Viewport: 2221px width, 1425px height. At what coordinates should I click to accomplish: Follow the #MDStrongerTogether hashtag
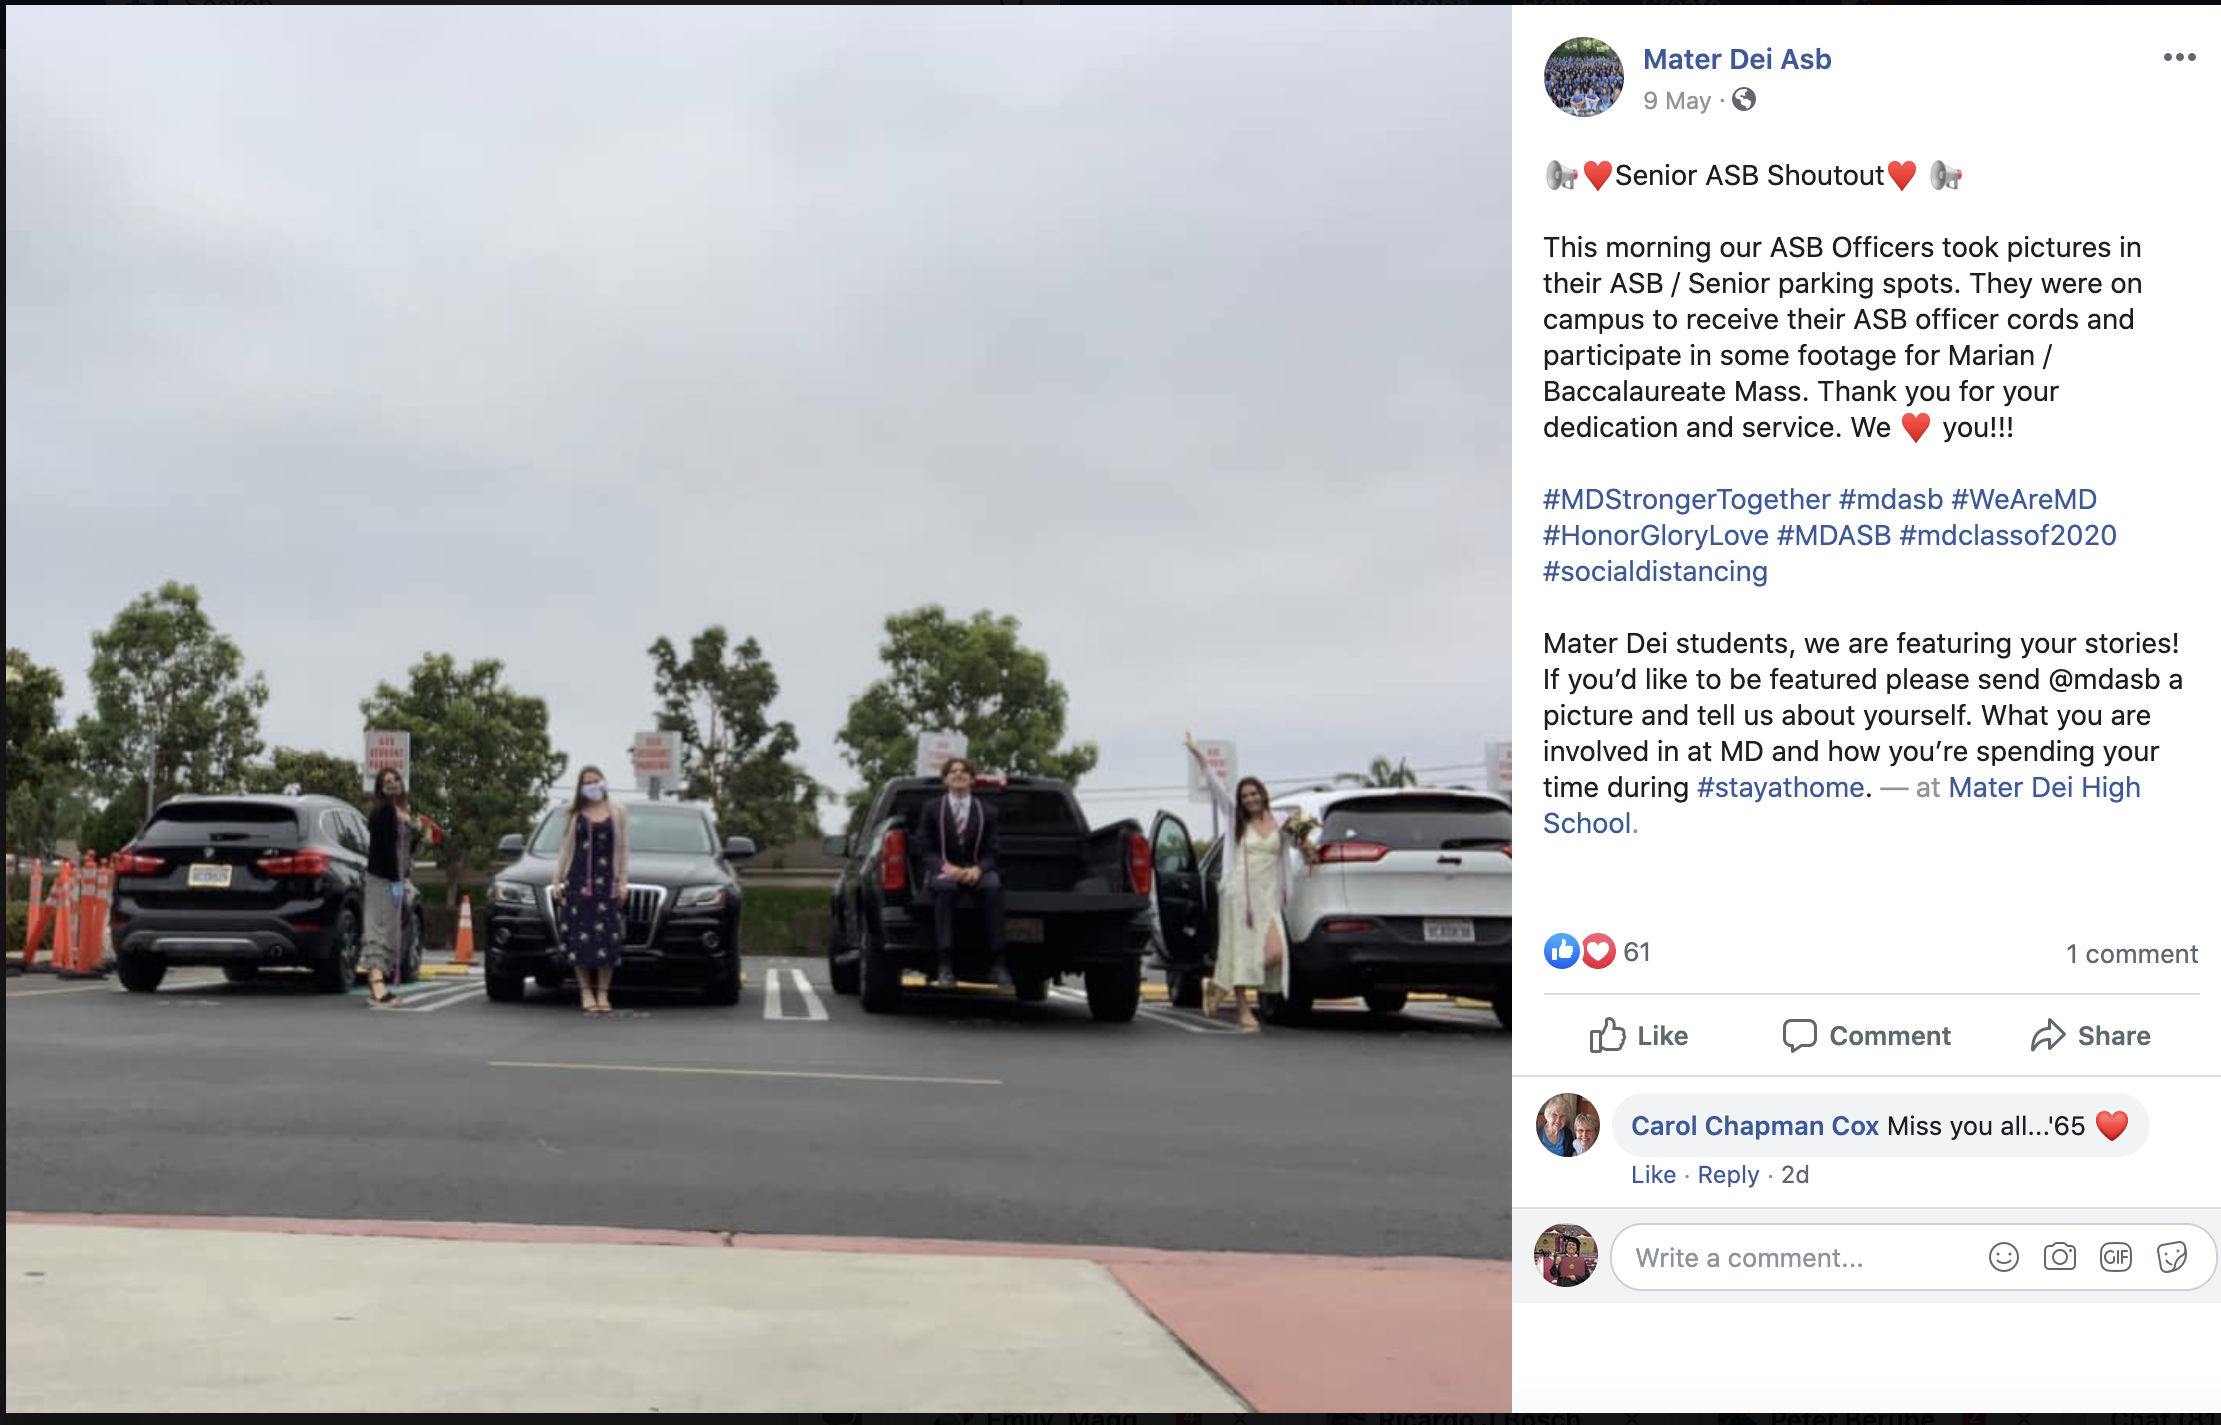click(x=1686, y=499)
